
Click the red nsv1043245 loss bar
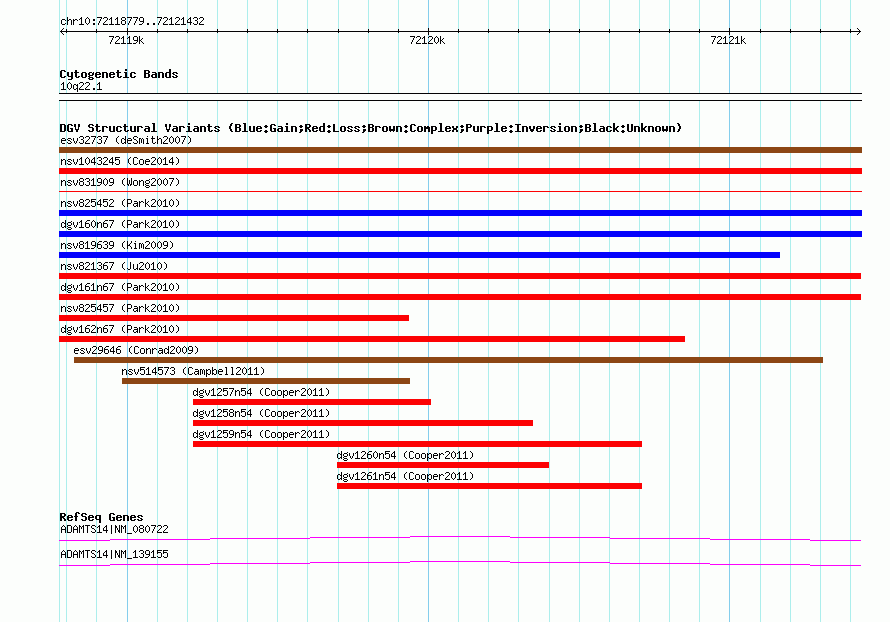[460, 171]
